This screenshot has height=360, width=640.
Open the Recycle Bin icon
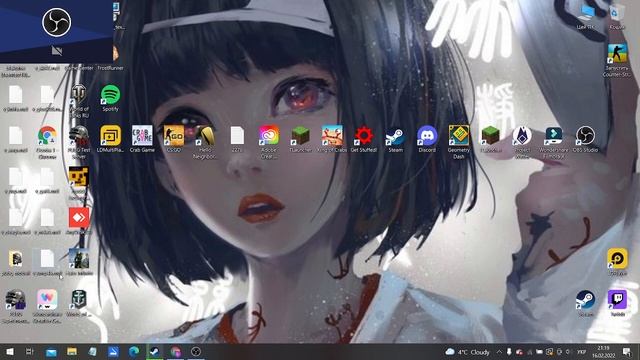[x=617, y=14]
